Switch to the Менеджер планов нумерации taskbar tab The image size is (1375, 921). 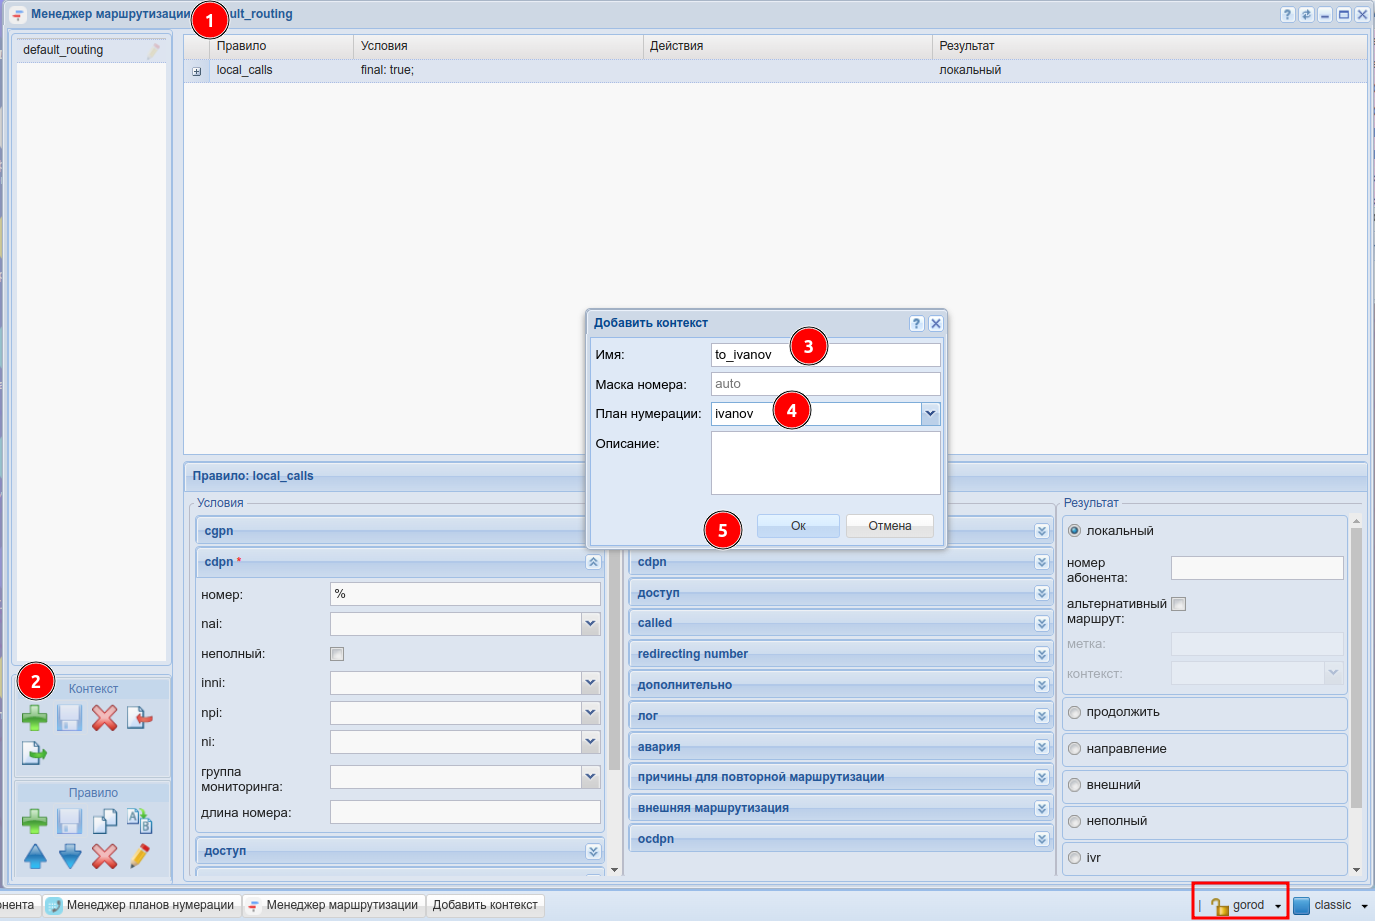(x=142, y=905)
